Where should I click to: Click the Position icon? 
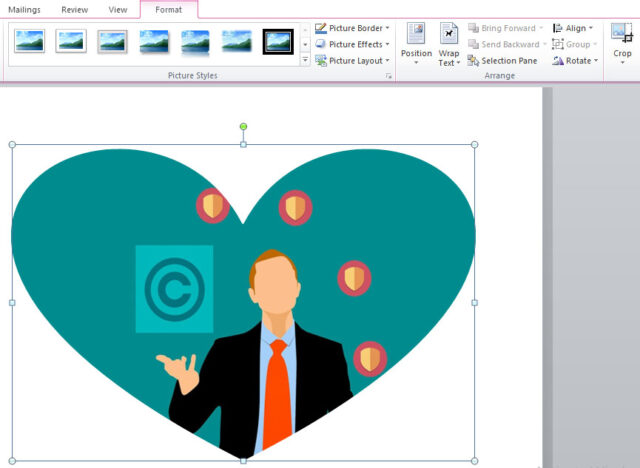(416, 33)
